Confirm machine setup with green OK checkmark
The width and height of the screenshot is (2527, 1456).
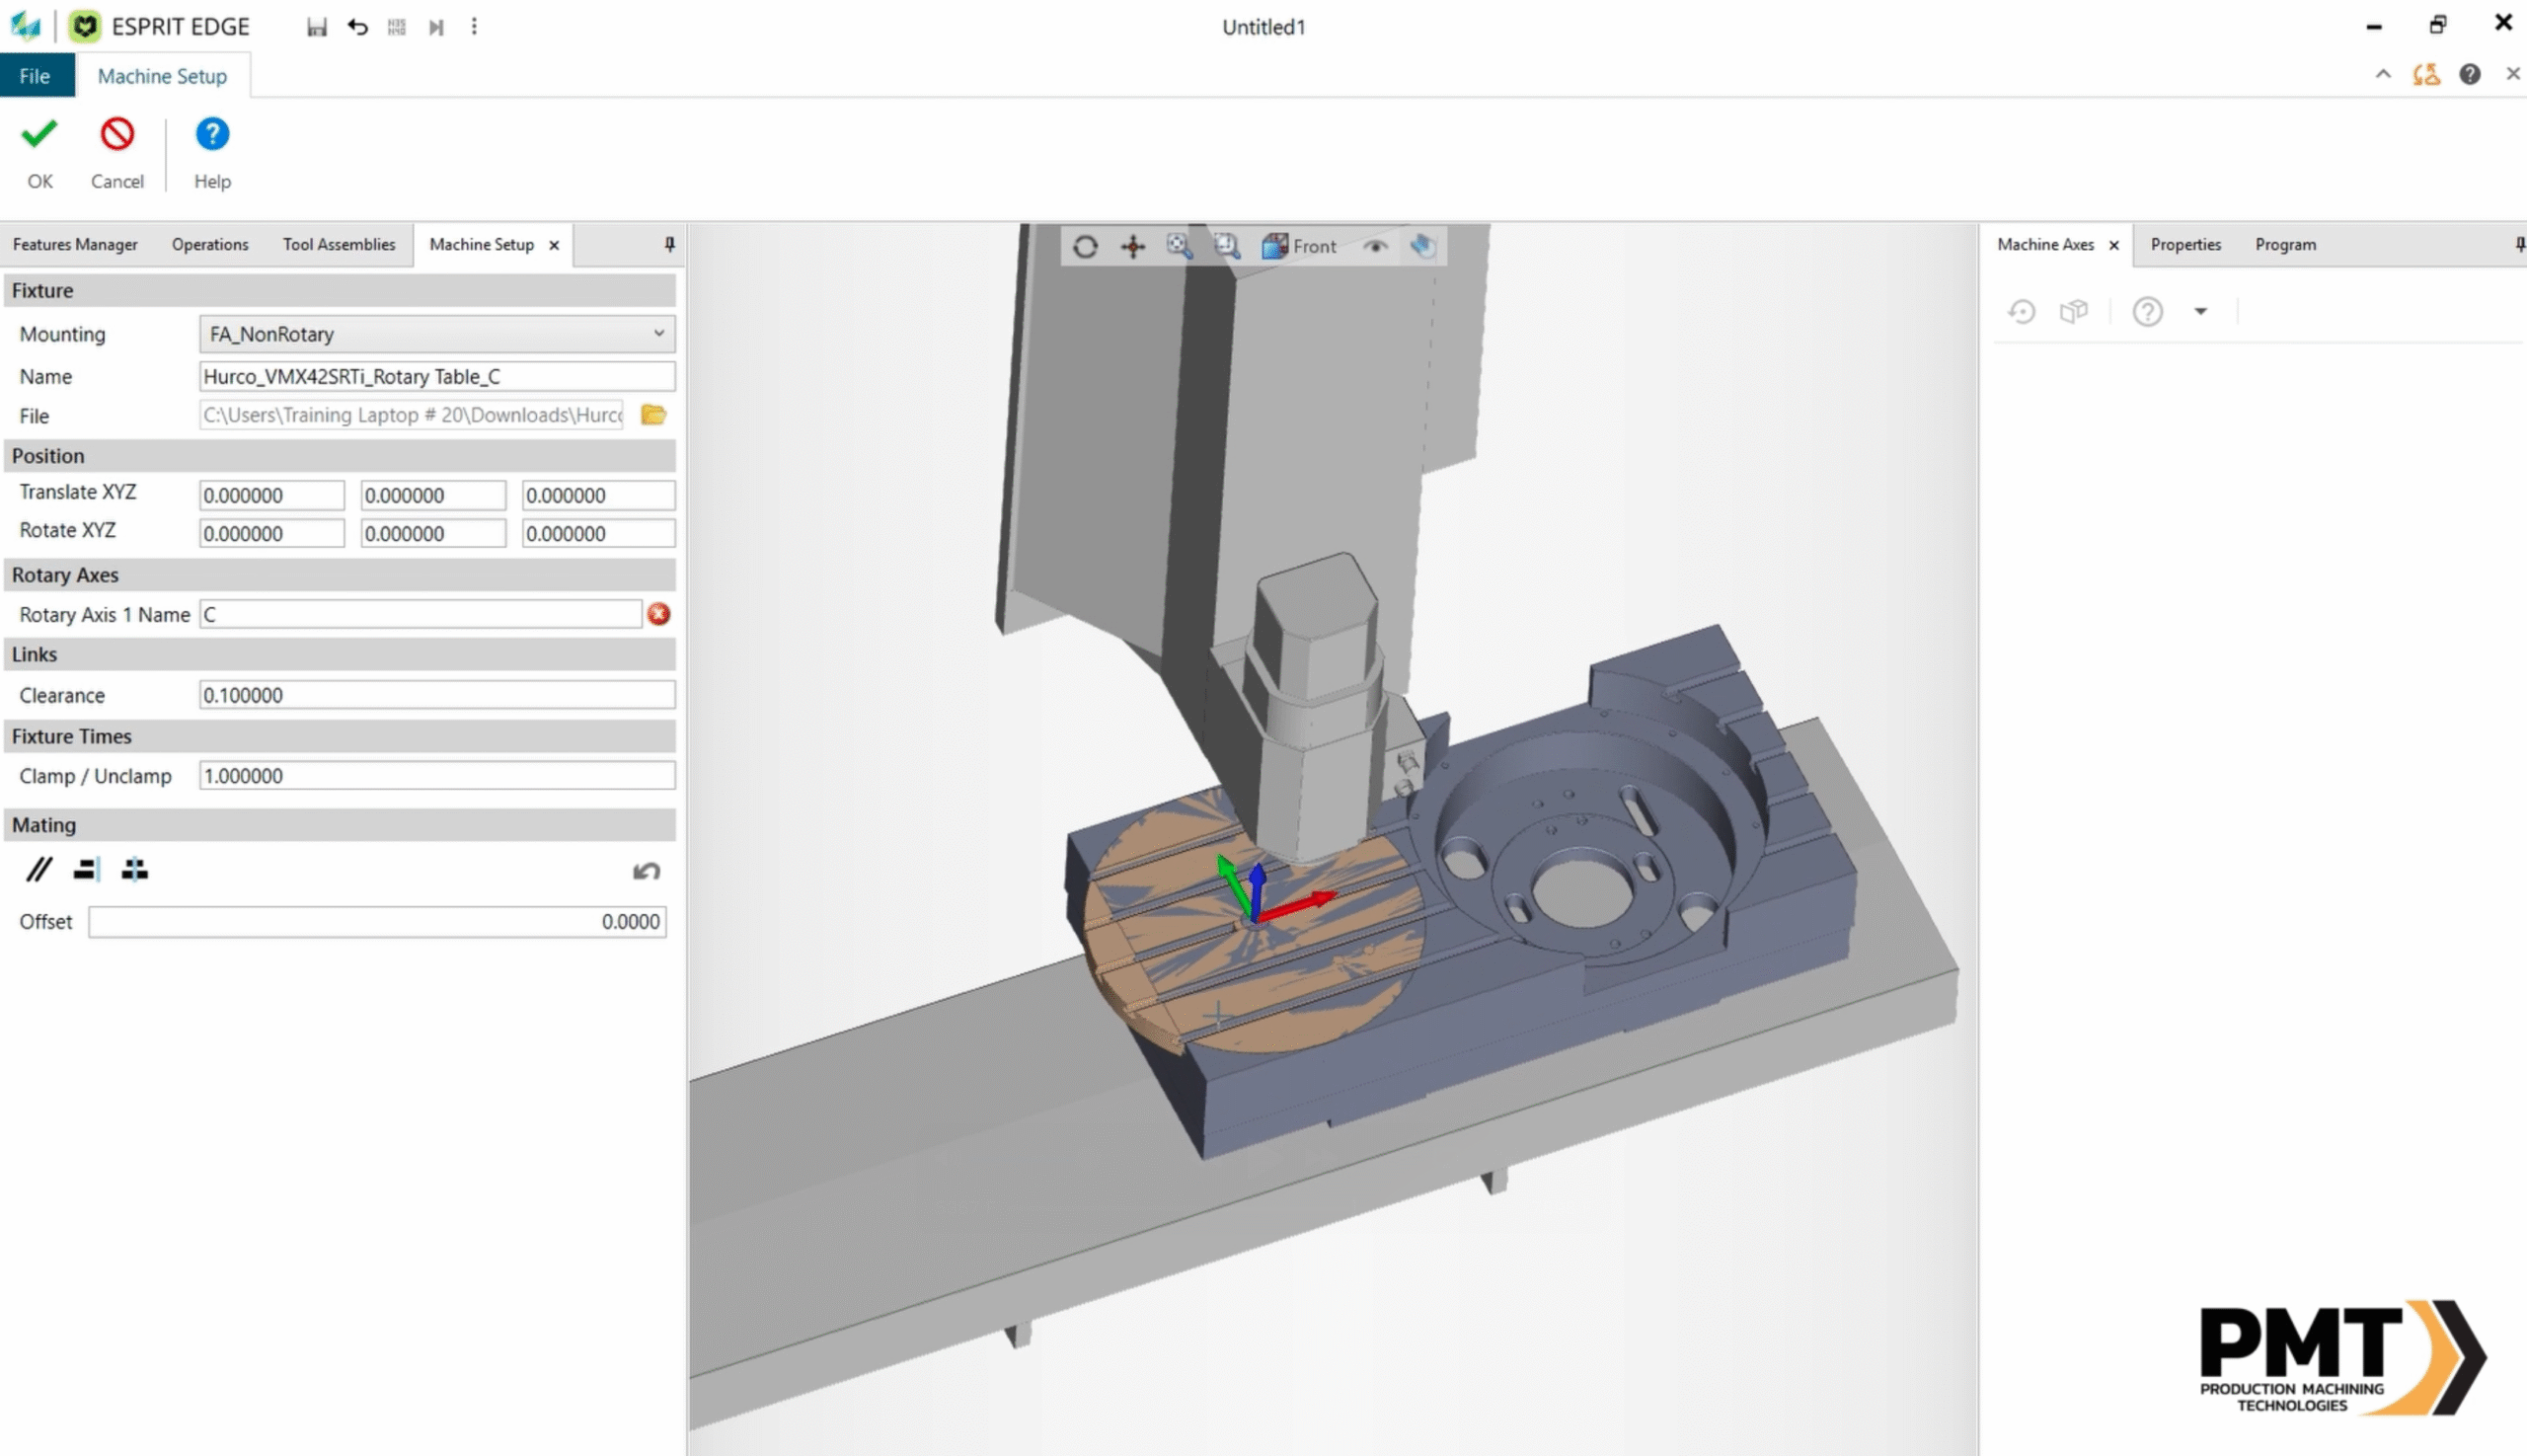40,153
